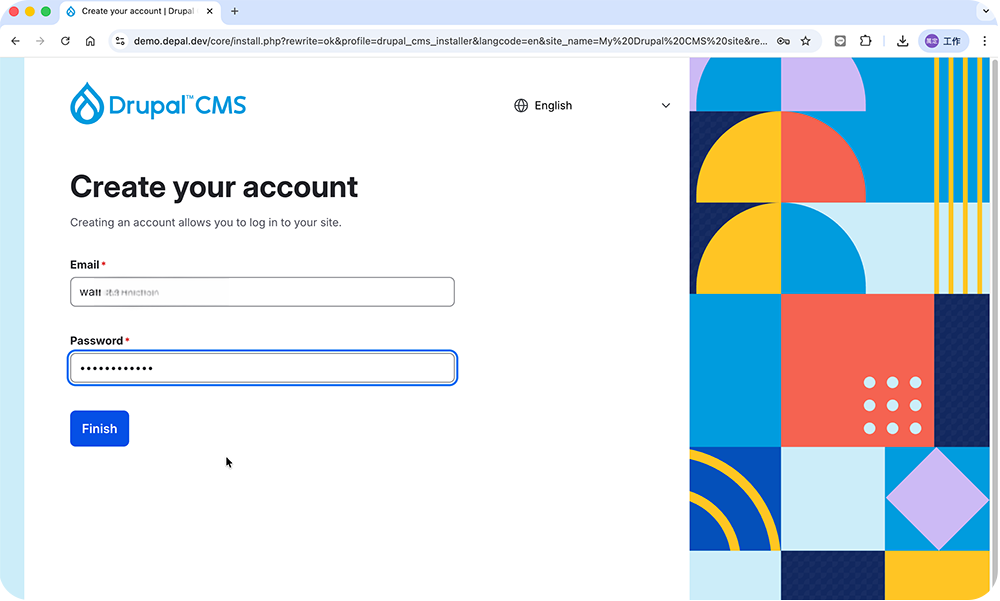Screen dimensions: 1000x601
Task: Bookmark this page with star icon
Action: pos(805,41)
